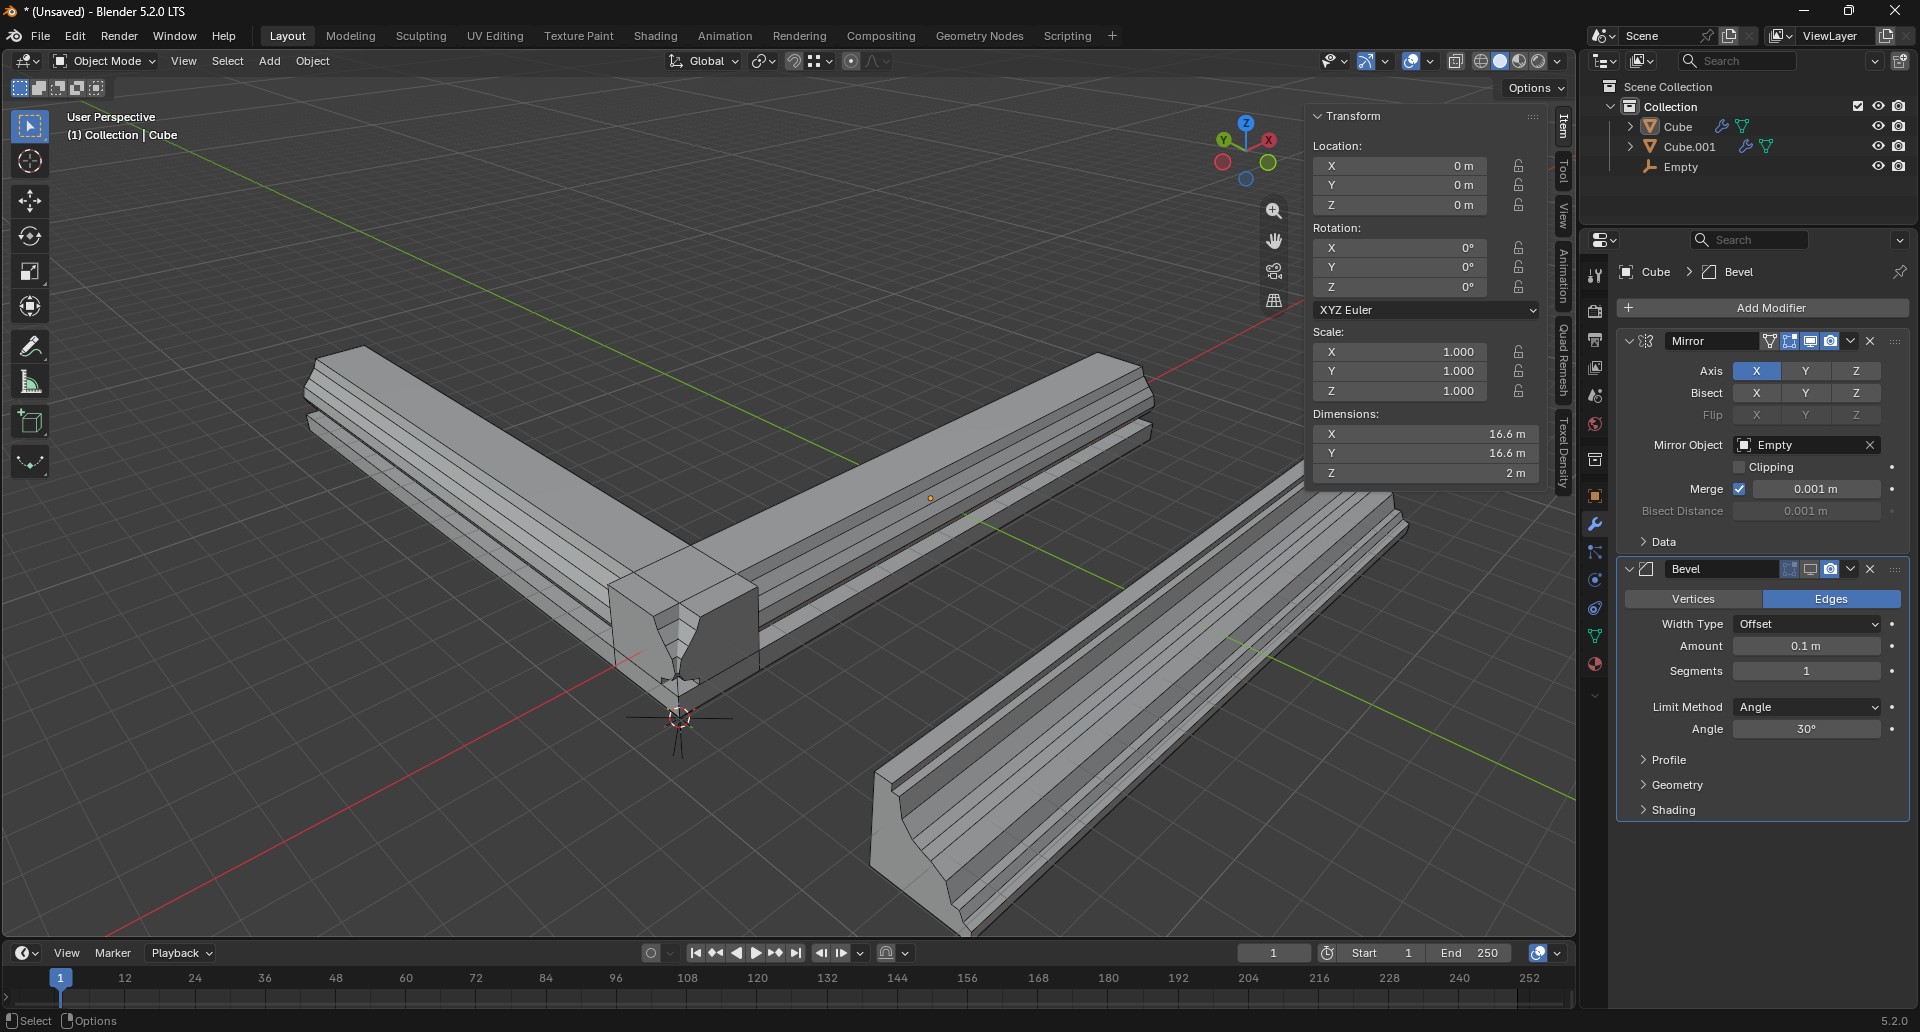Select the Cursor tool in the toolbar
Screen dimensions: 1920x1032
coord(30,162)
